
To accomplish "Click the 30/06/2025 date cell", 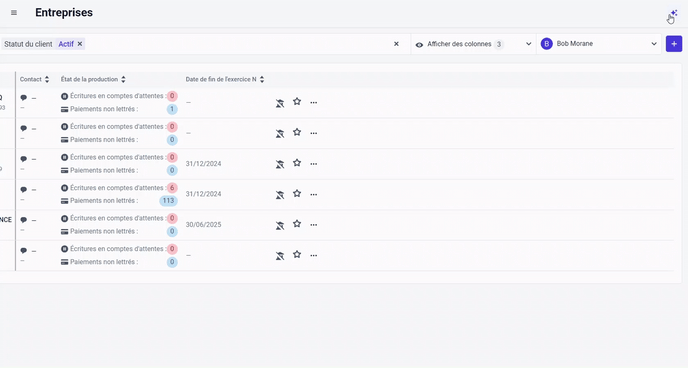I will (x=204, y=225).
